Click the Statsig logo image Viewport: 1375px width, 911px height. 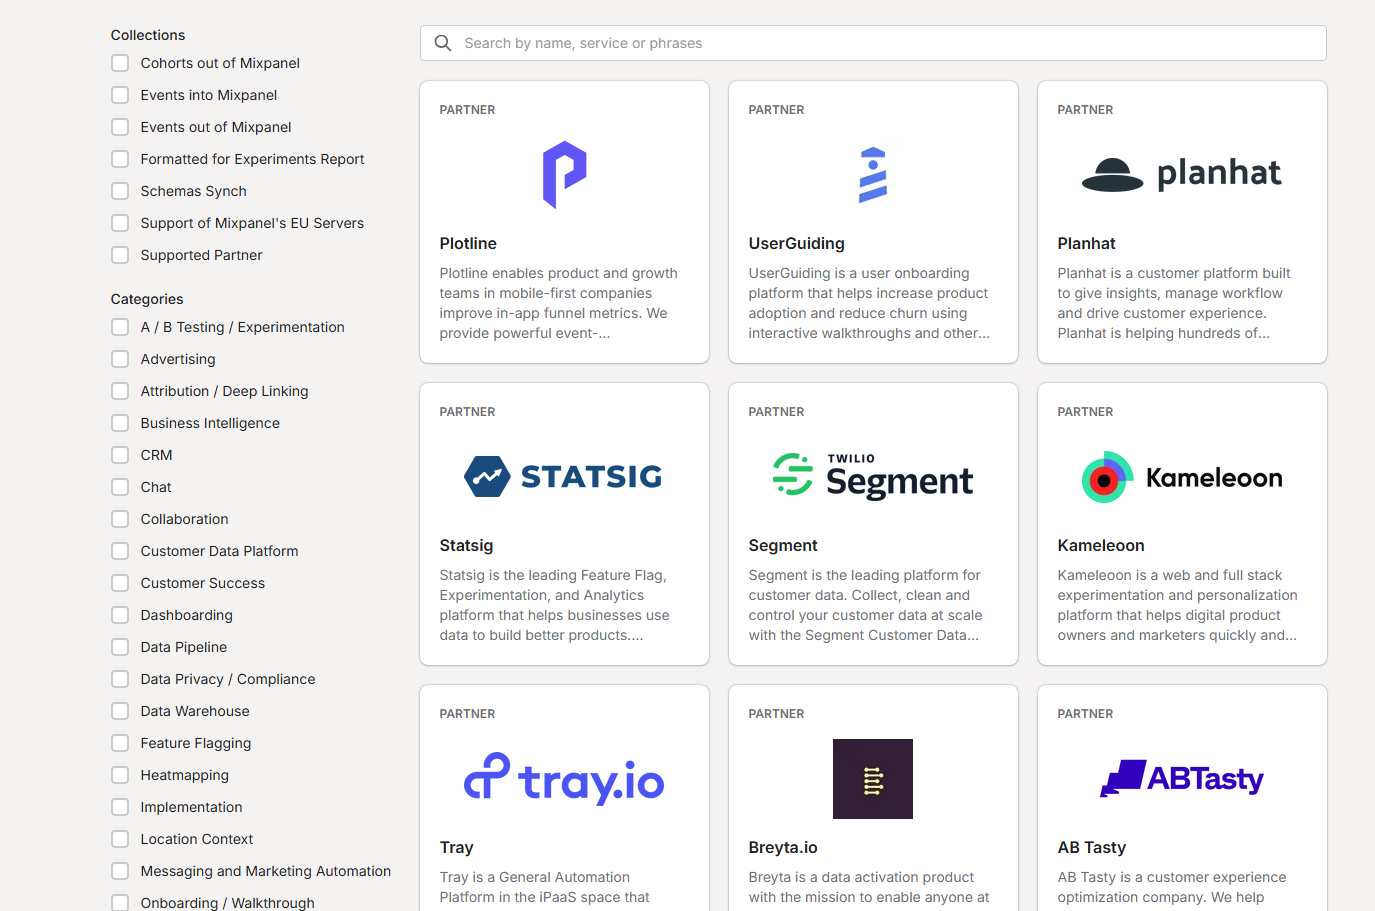(564, 477)
